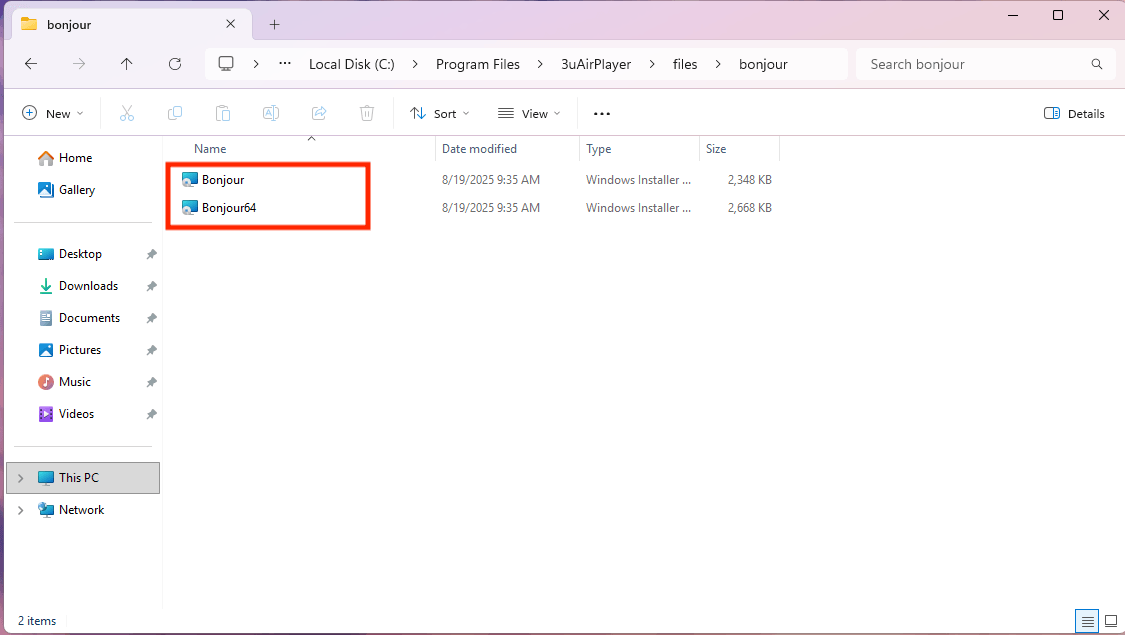Open the View layout dropdown
Image resolution: width=1125 pixels, height=635 pixels.
pyautogui.click(x=528, y=113)
